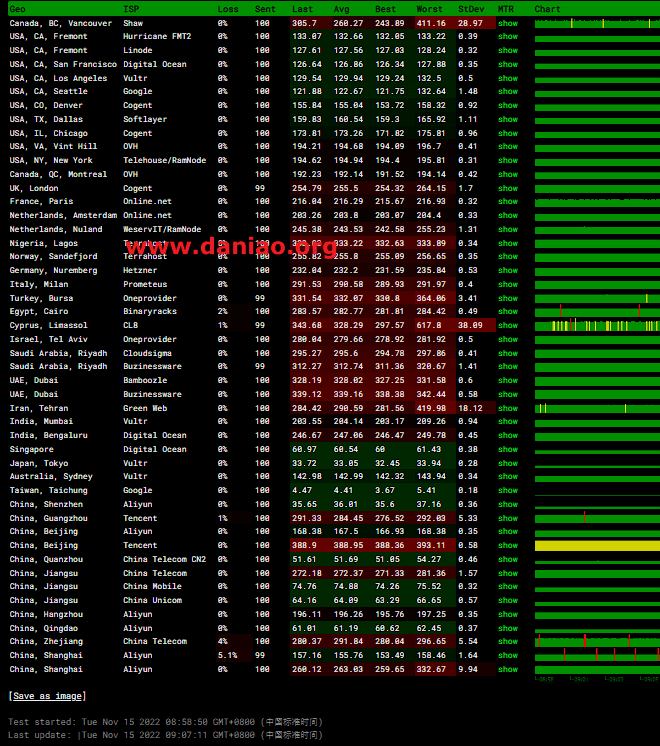This screenshot has height=746, width=660.
Task: Click the Geo column header
Action: [x=18, y=9]
